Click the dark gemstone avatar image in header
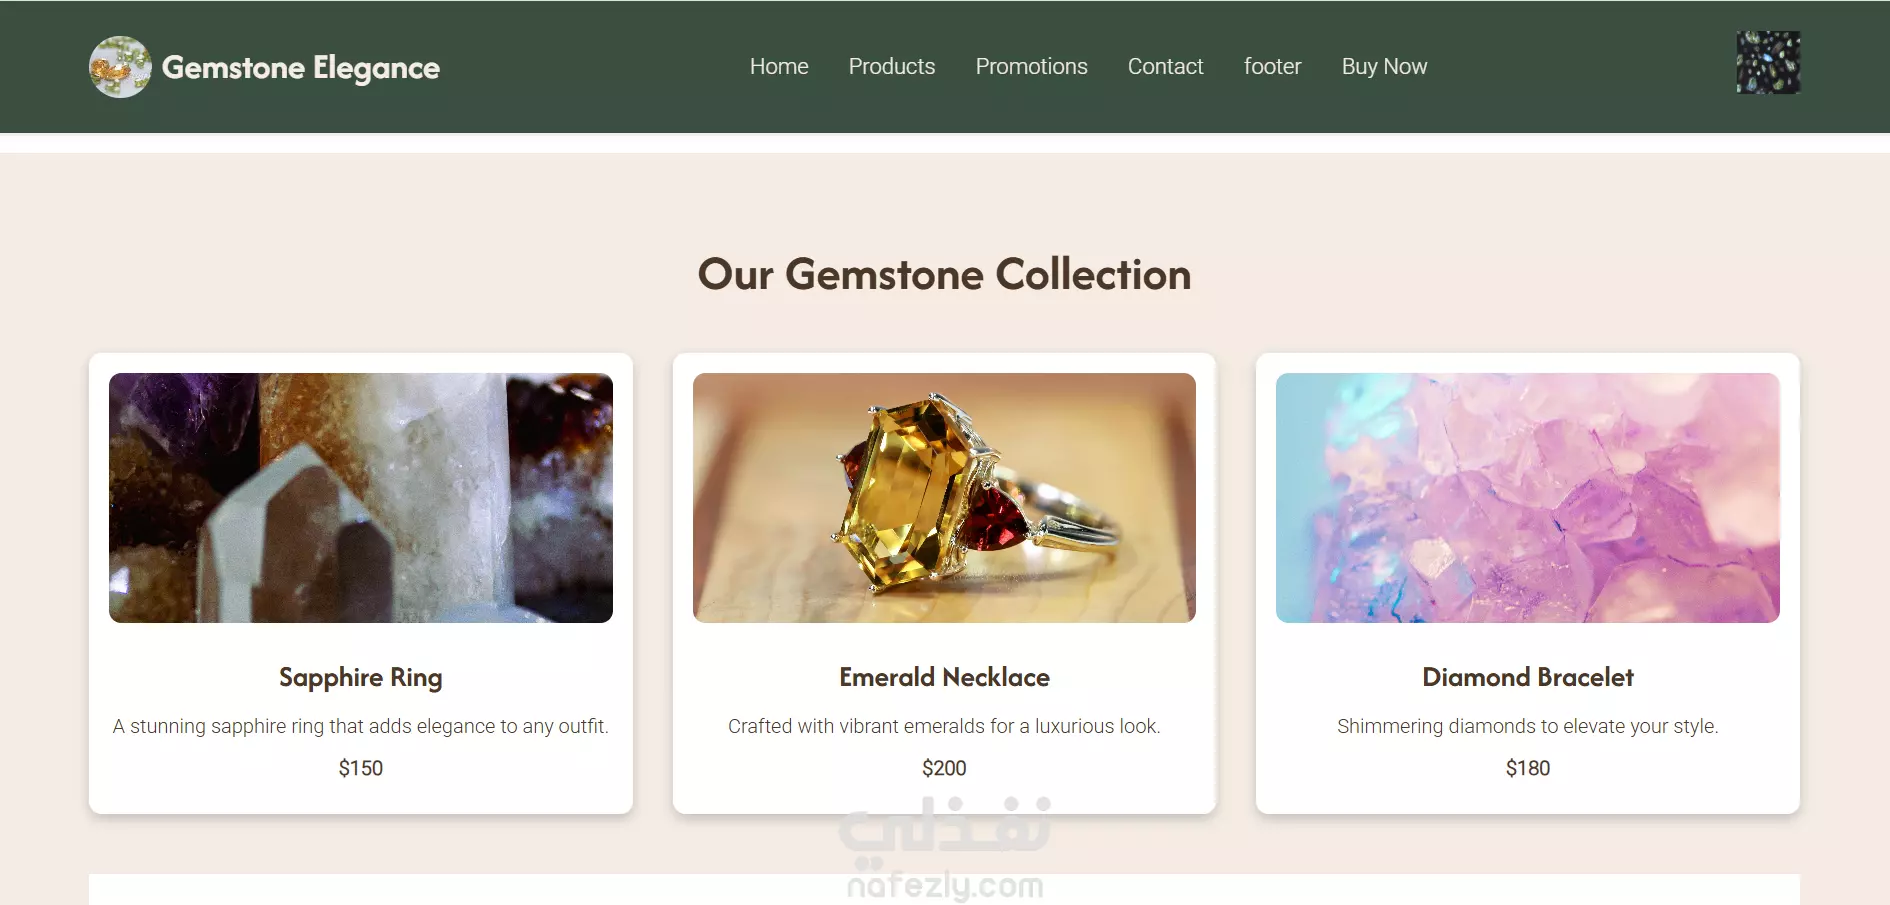This screenshot has width=1890, height=905. coord(1768,63)
